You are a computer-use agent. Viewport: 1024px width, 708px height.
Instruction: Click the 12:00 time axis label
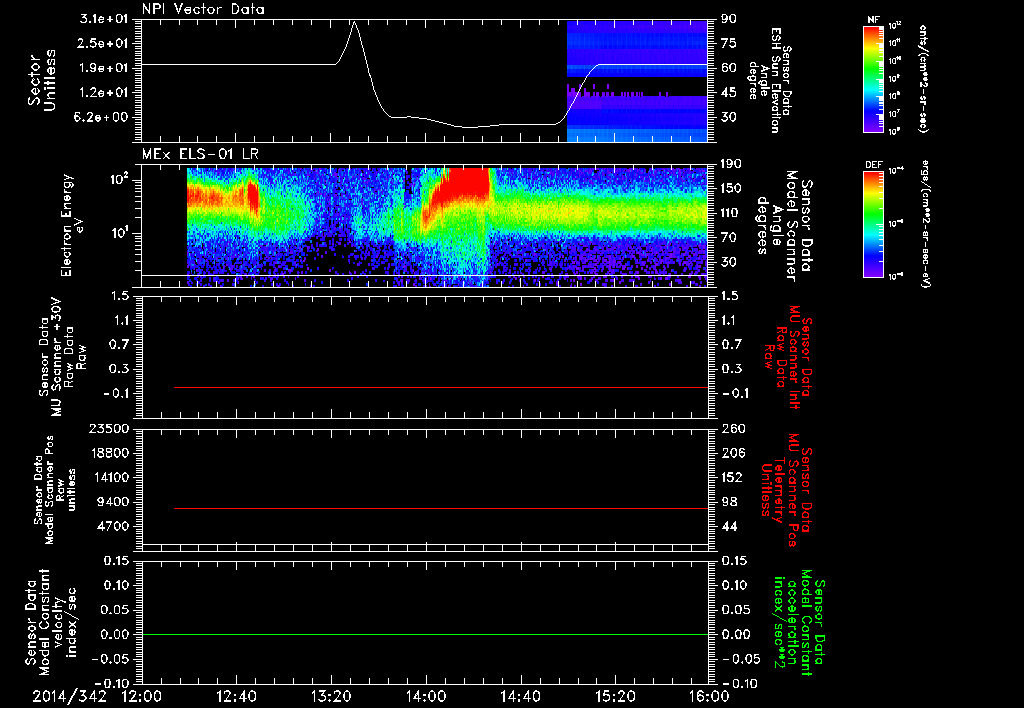tap(142, 696)
